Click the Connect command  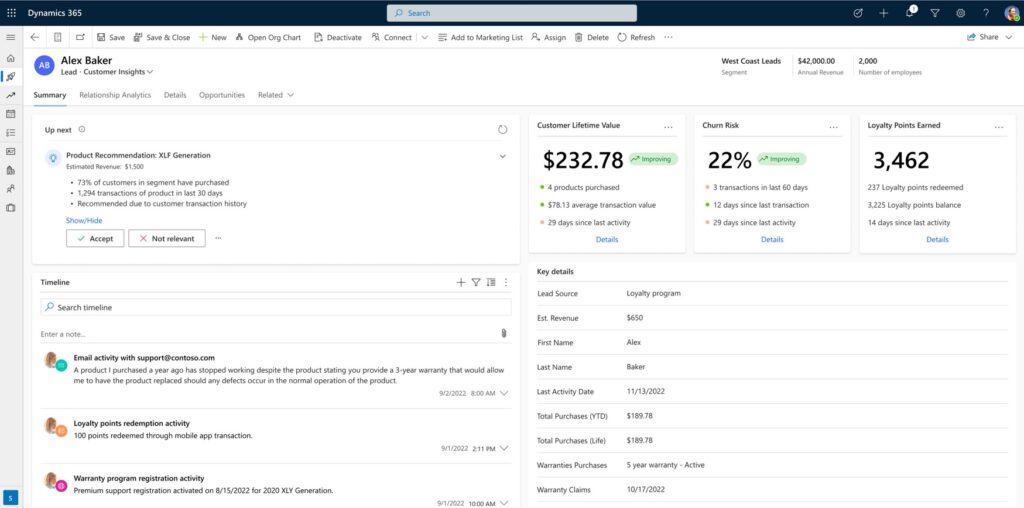[391, 37]
